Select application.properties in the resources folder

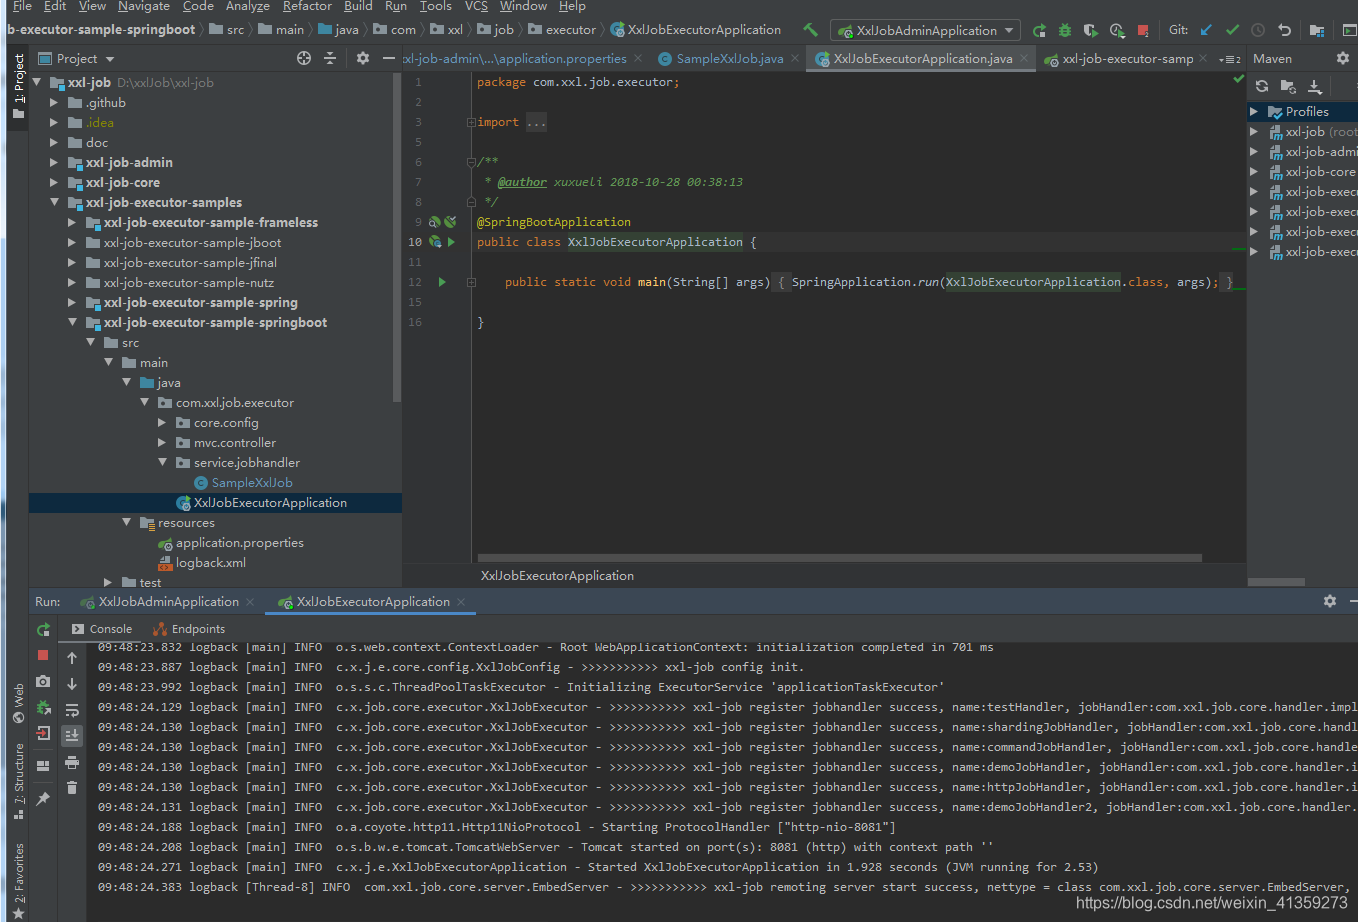[231, 543]
